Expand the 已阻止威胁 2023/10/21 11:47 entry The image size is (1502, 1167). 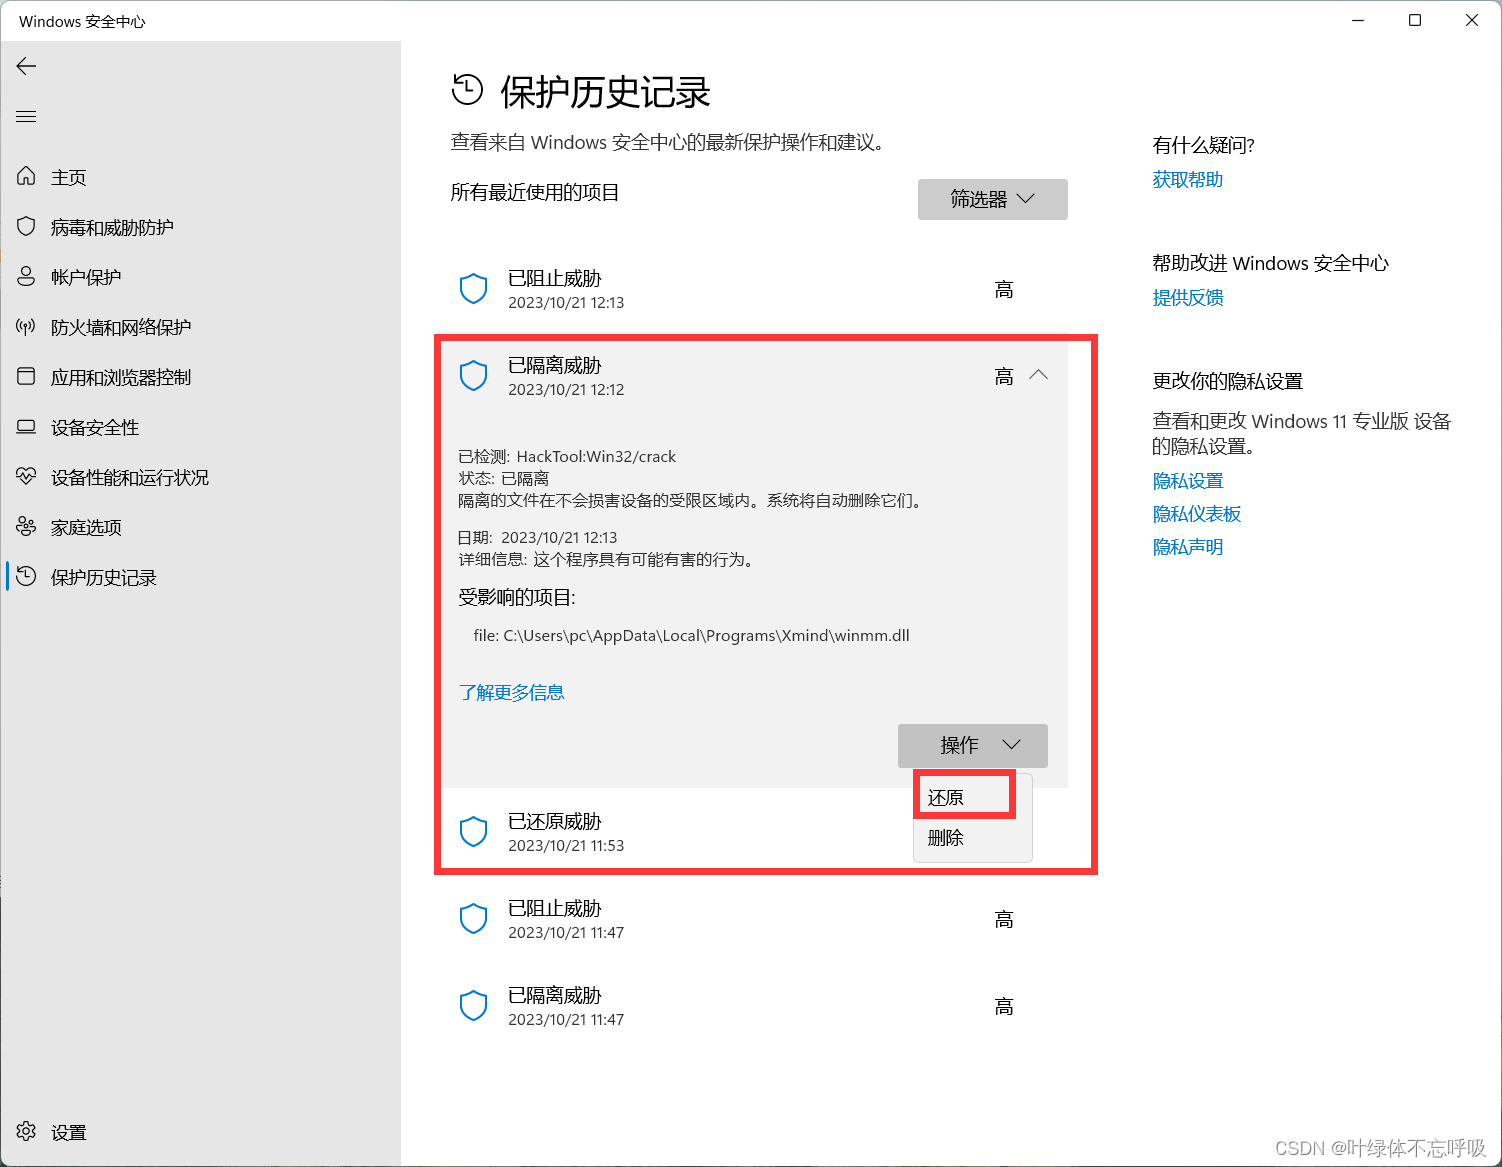[754, 919]
